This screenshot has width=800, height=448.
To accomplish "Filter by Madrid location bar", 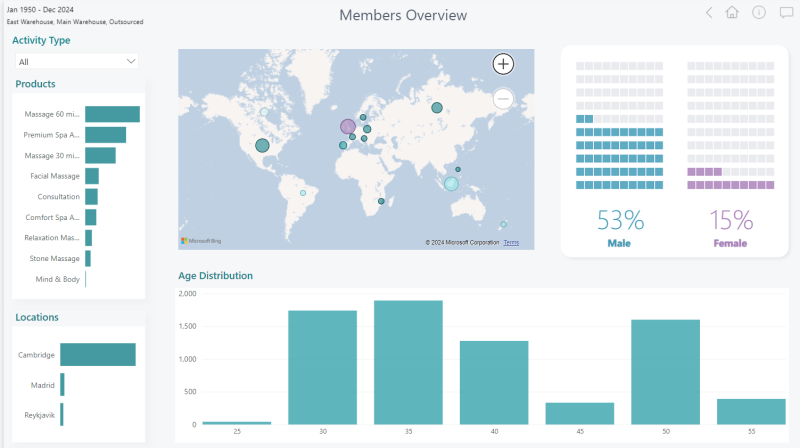I will click(62, 385).
